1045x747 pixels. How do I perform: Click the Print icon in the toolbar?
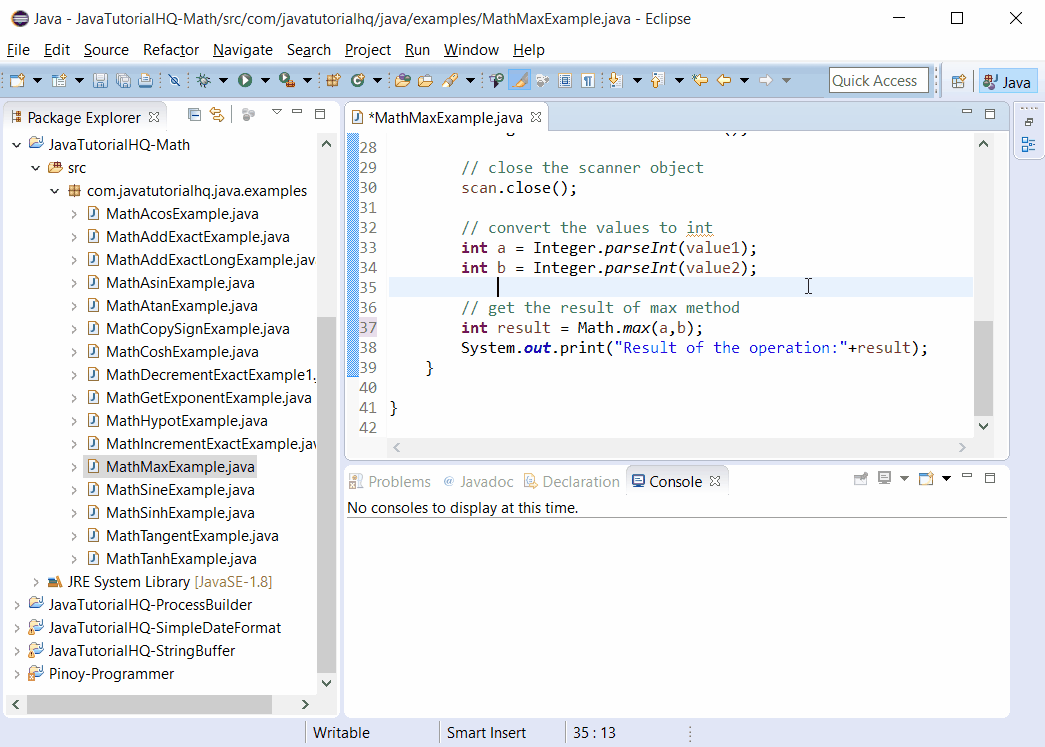[145, 80]
